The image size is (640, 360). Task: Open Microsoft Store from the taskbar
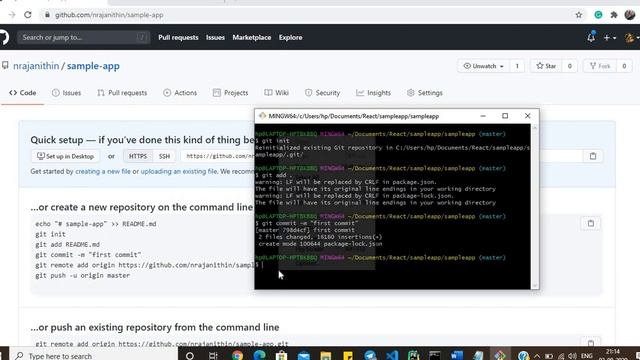pos(281,356)
